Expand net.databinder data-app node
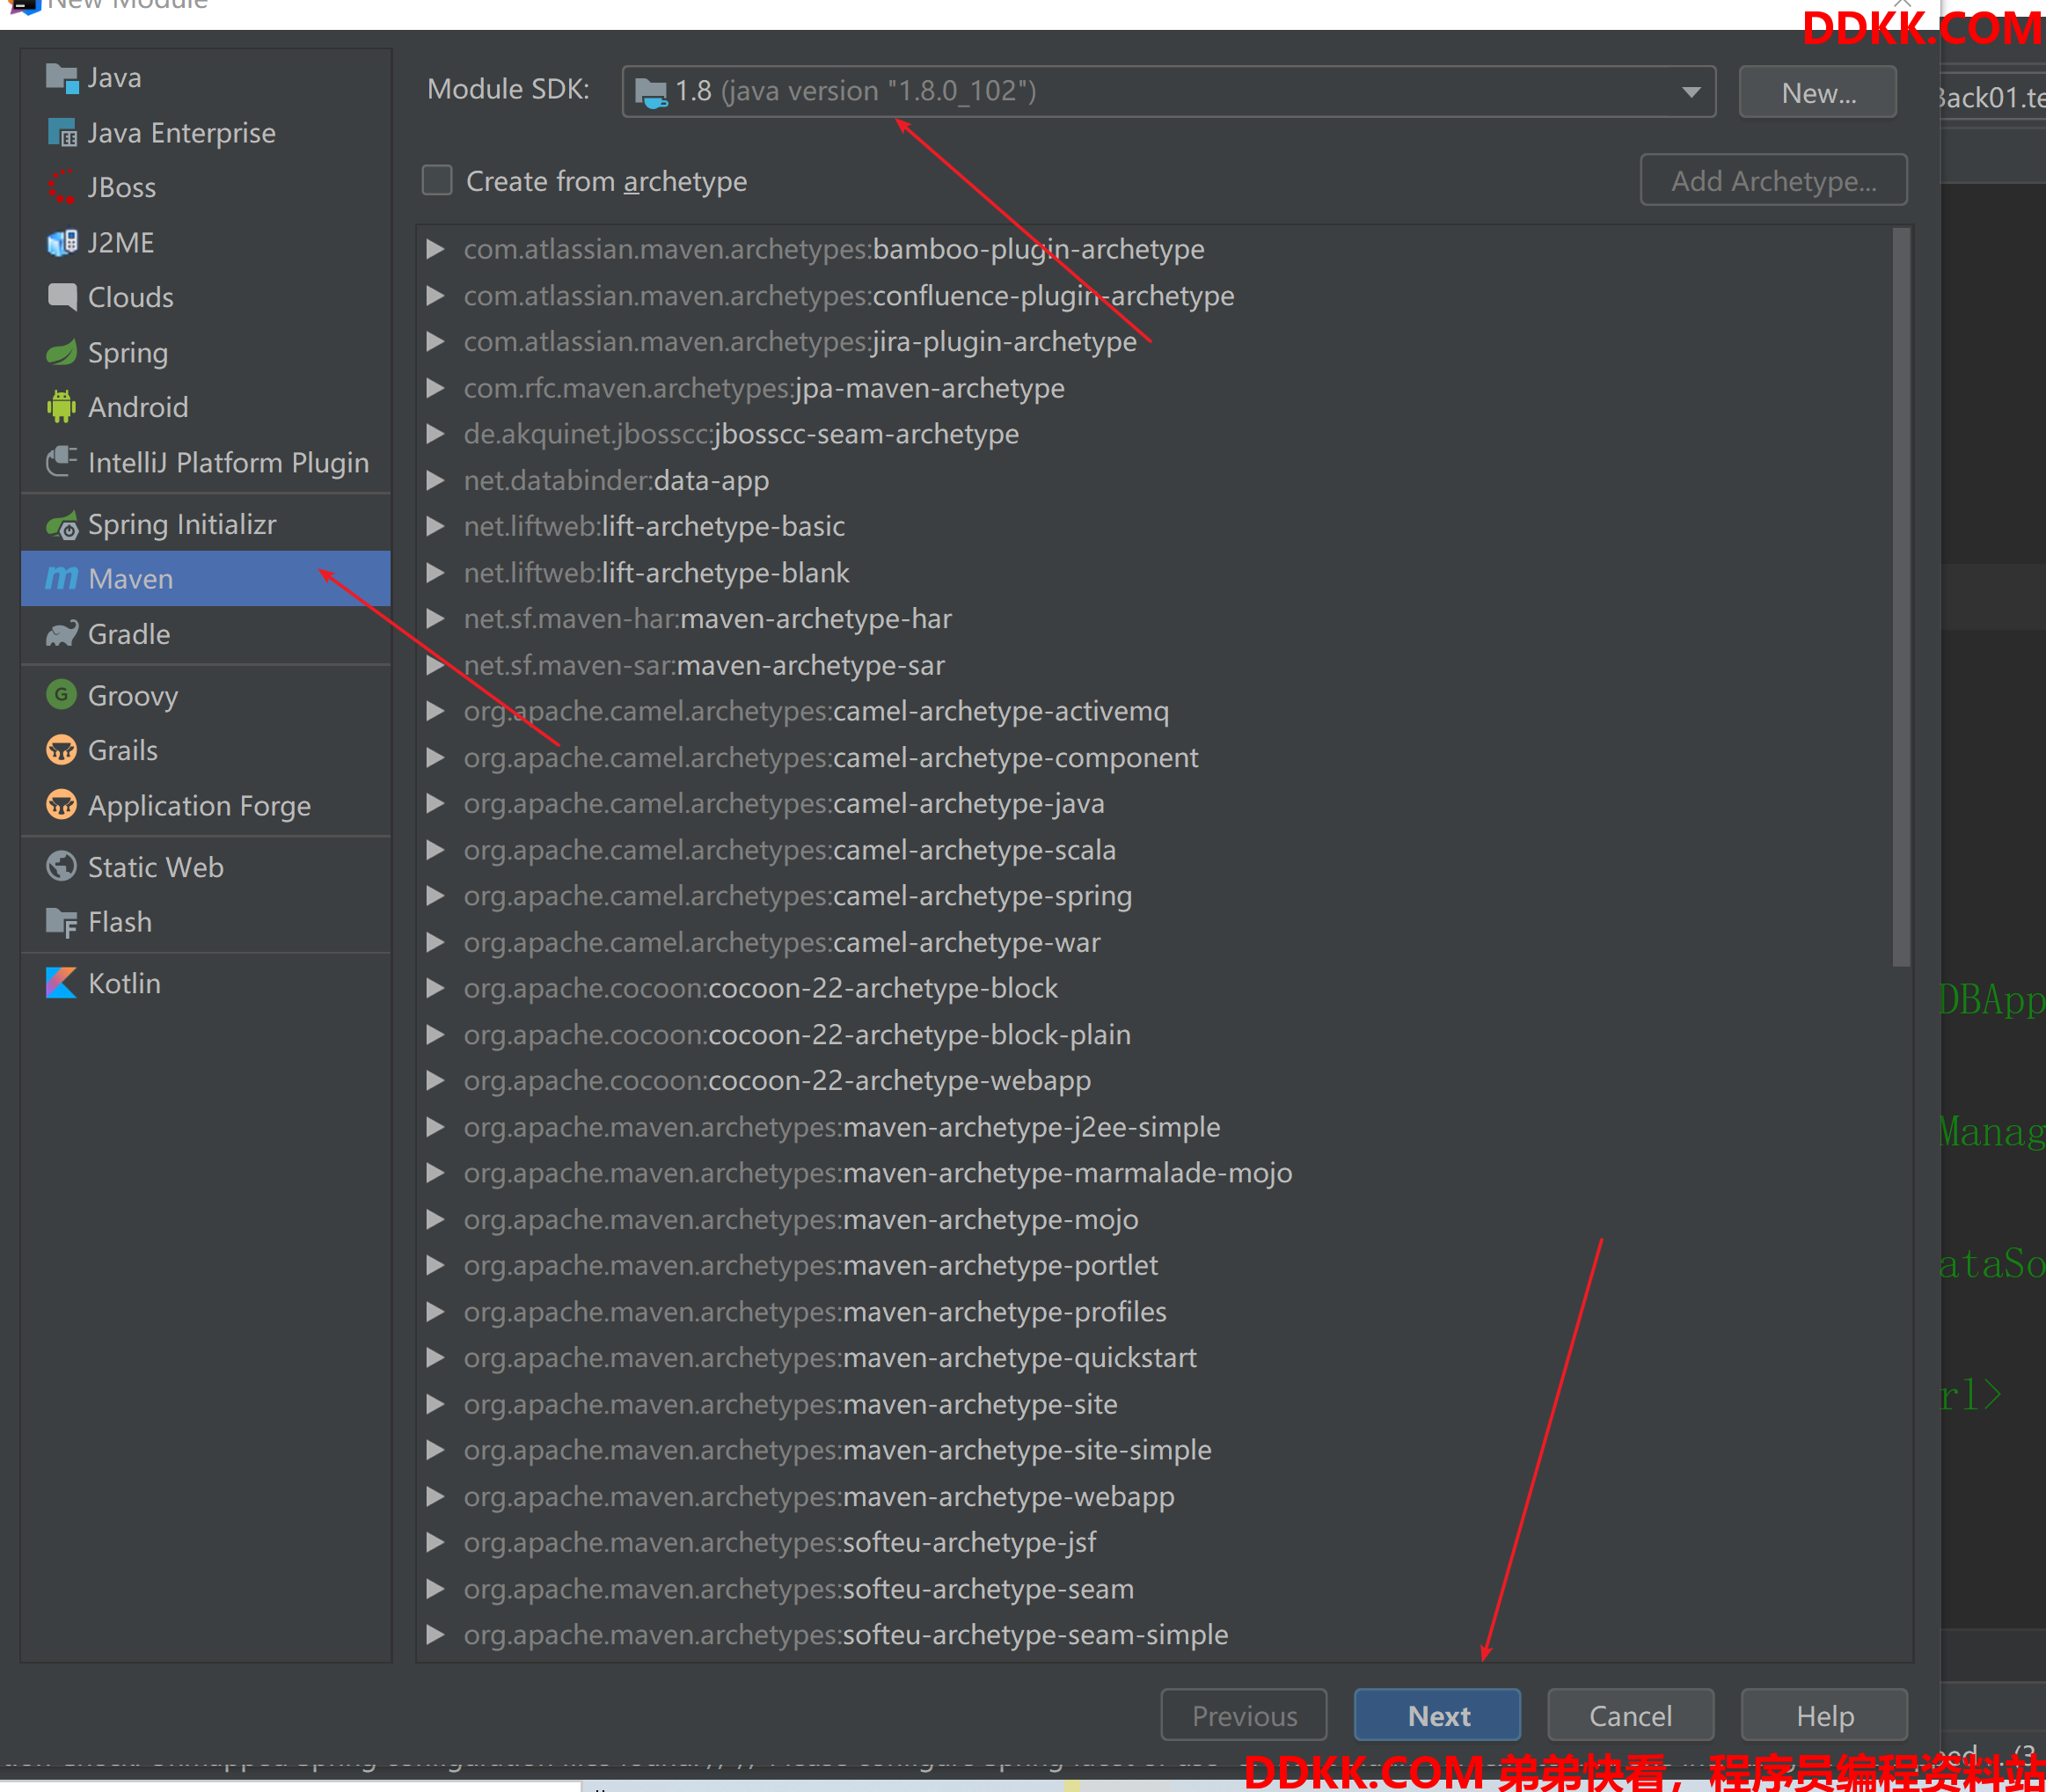Screen dimensions: 2046x1792 (x=436, y=481)
